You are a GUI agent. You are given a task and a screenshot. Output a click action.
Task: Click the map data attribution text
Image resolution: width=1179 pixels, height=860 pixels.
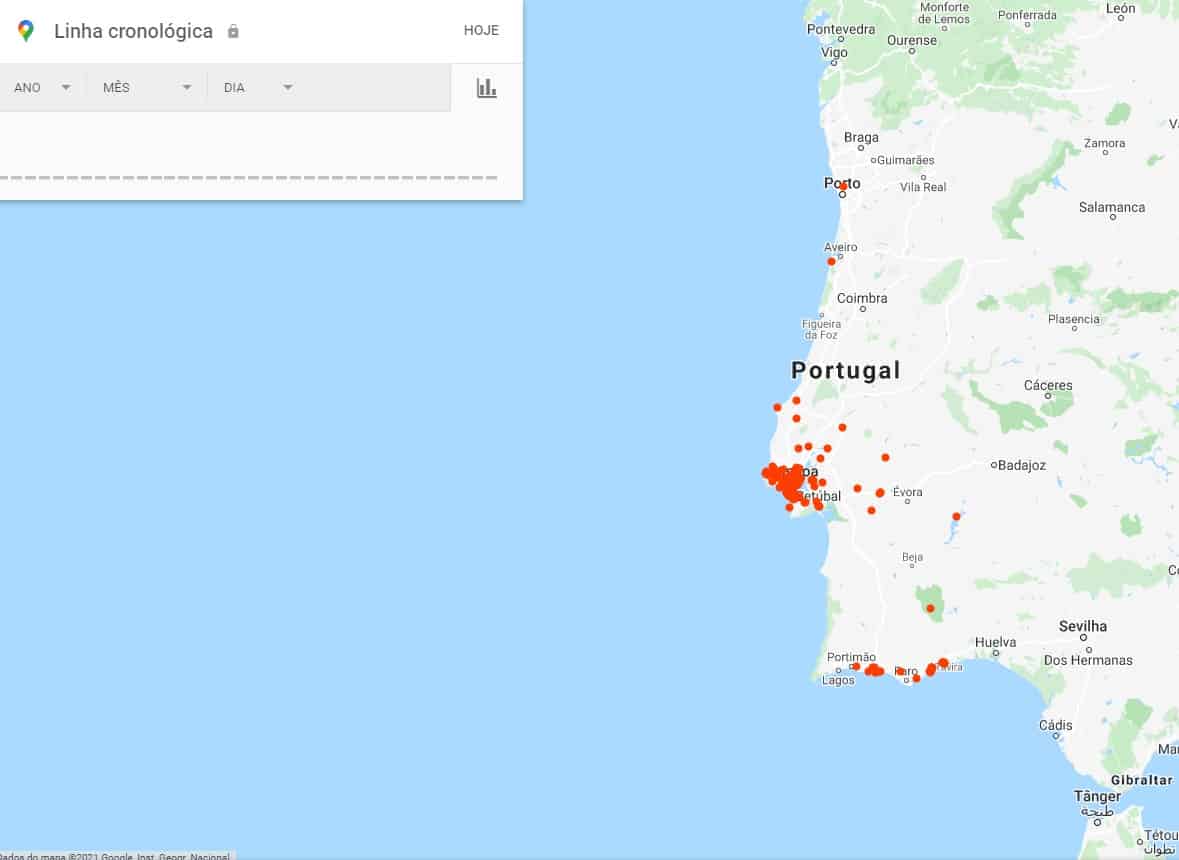[x=115, y=856]
